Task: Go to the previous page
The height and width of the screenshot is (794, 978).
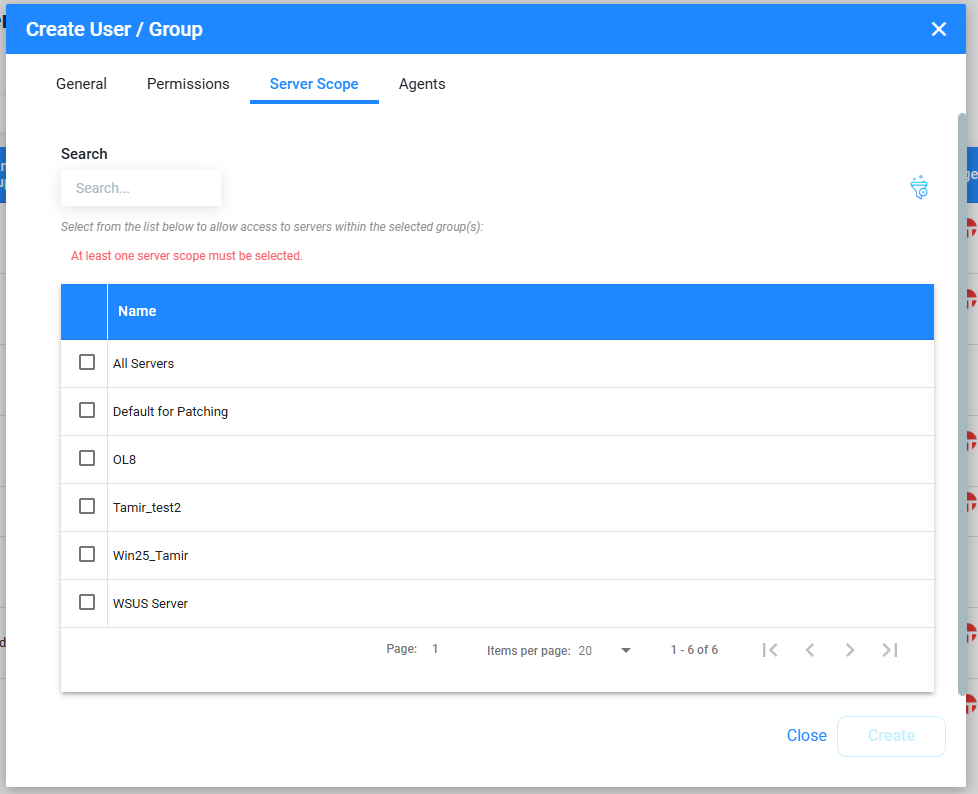Action: point(810,650)
